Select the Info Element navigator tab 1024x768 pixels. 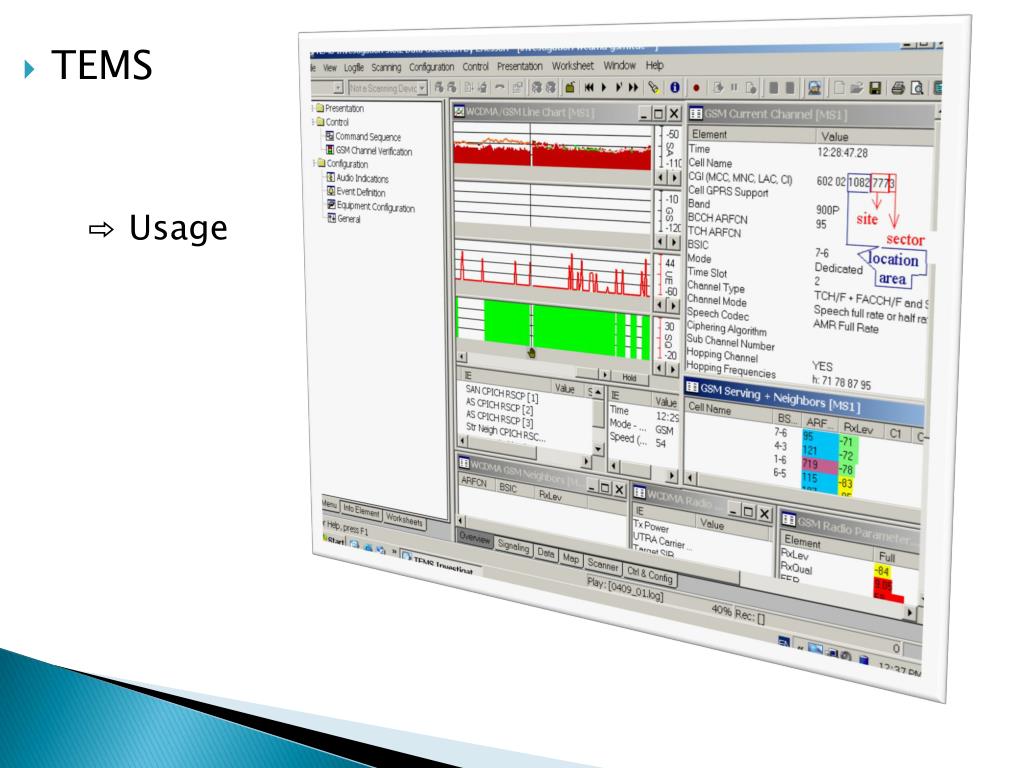[x=360, y=510]
